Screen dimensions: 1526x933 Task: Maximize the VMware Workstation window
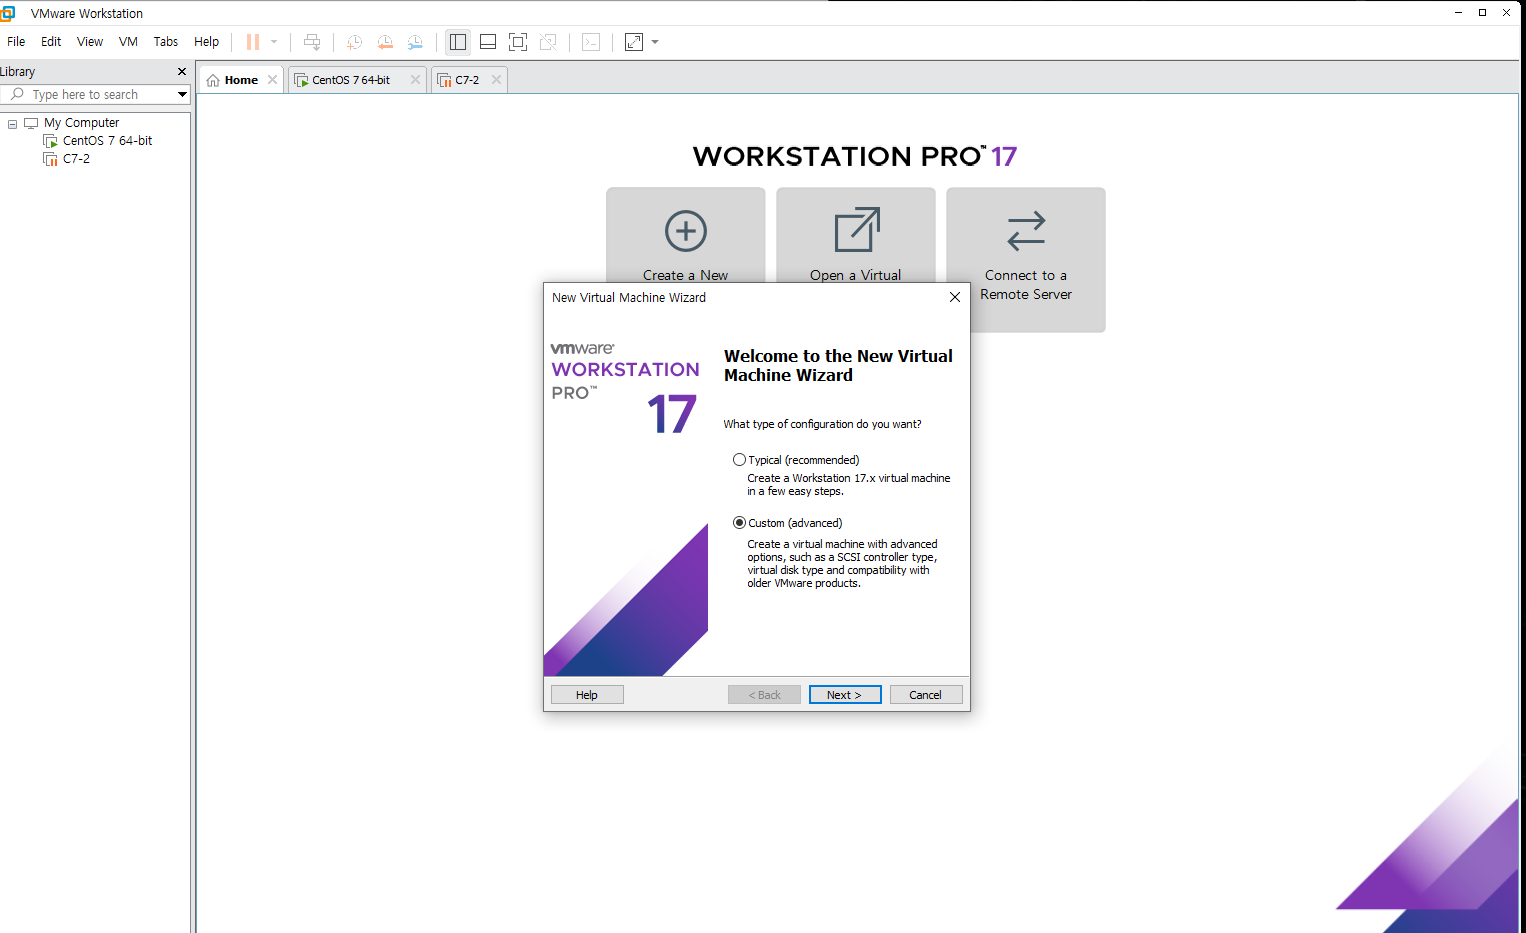[1482, 13]
